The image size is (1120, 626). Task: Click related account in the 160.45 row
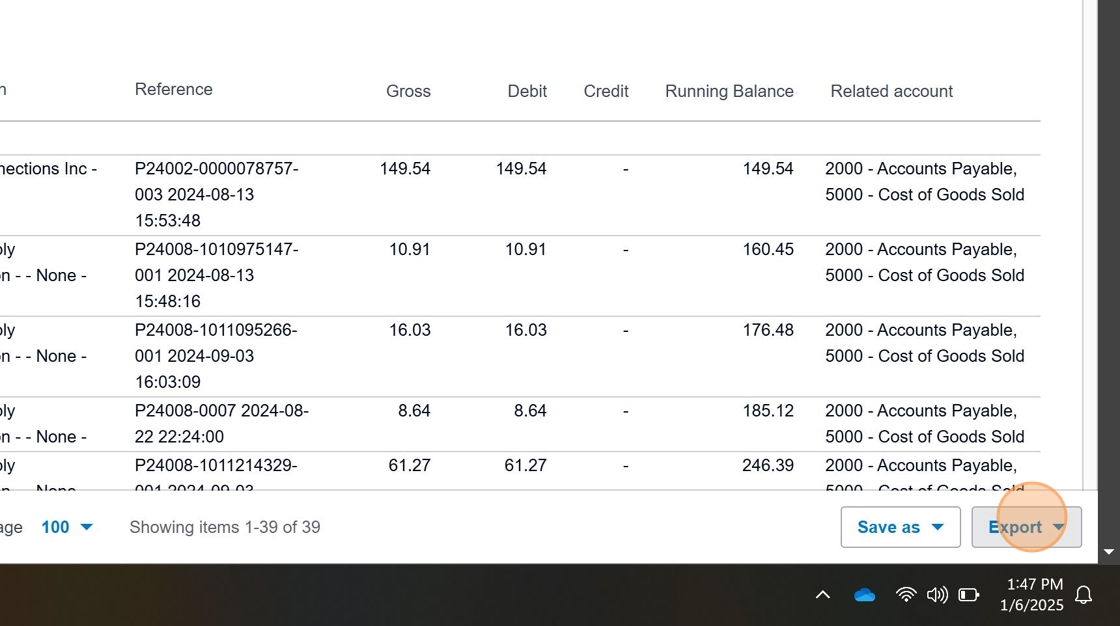coord(924,262)
